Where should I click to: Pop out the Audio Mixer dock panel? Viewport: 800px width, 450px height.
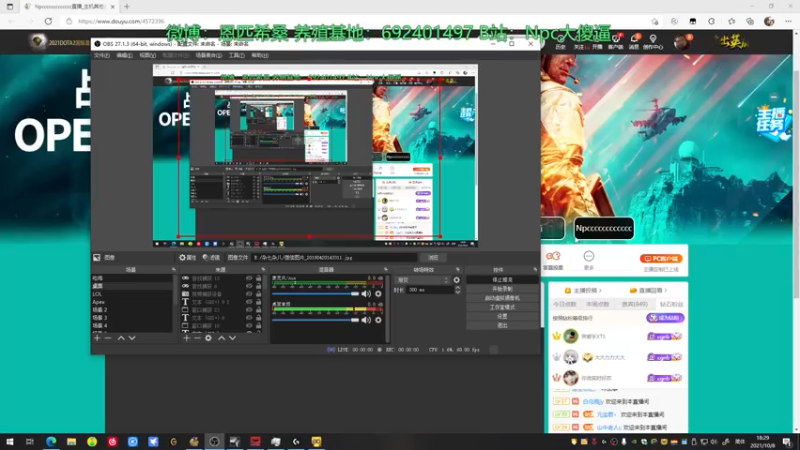(x=386, y=269)
